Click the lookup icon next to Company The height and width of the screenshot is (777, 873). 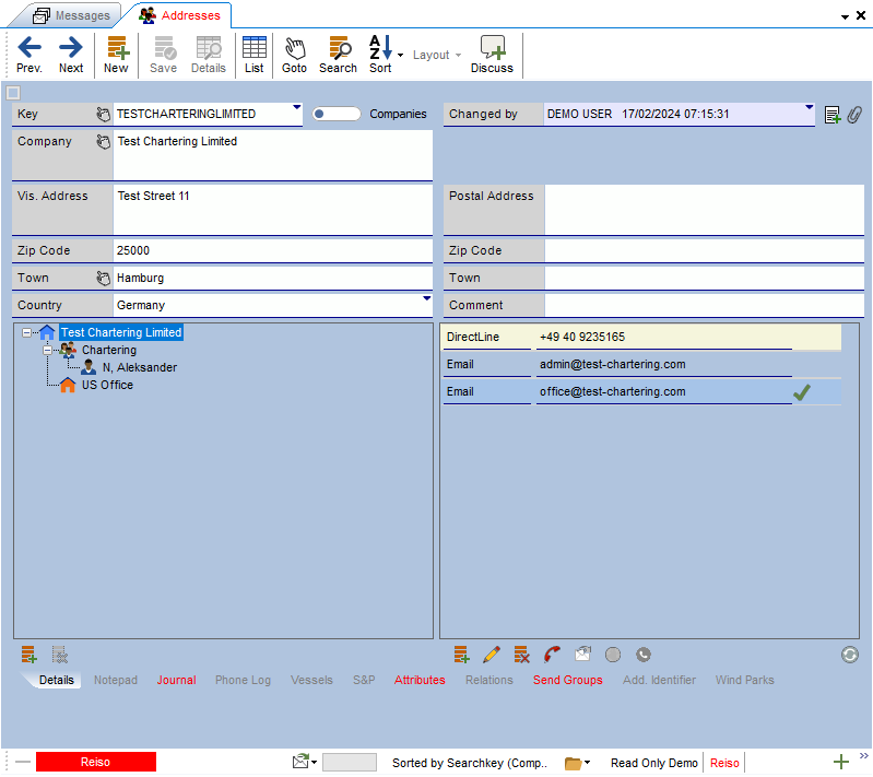pos(103,141)
